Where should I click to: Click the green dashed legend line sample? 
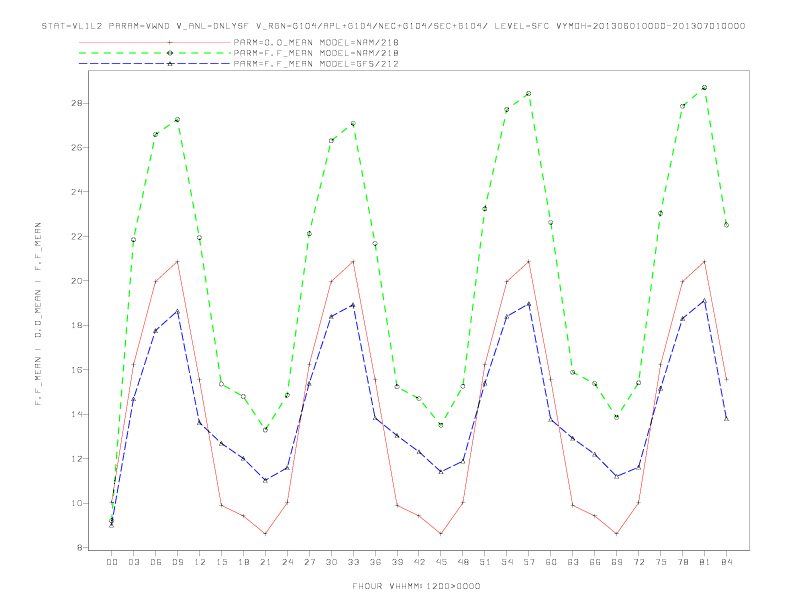tap(155, 53)
